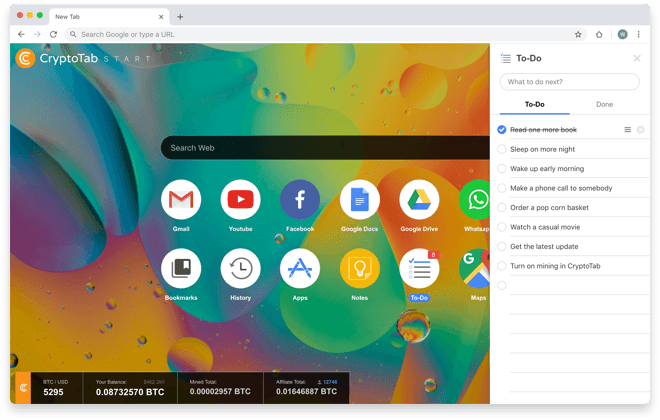Select the To-Do tab in panel
660x420 pixels.
pos(534,104)
